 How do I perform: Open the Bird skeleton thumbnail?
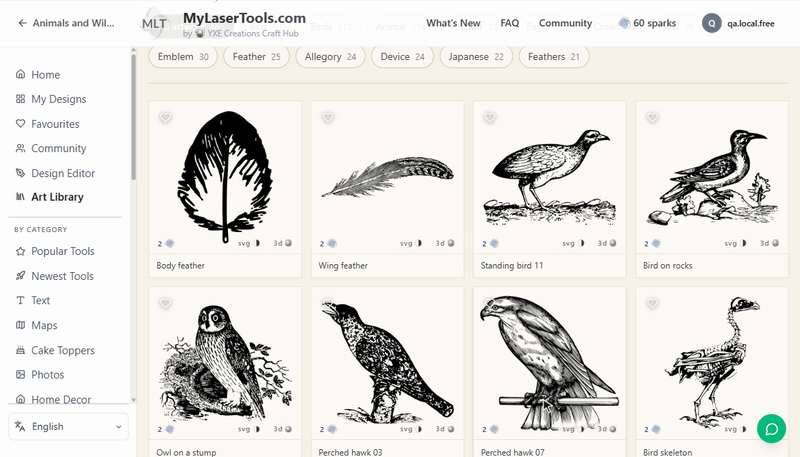(712, 362)
